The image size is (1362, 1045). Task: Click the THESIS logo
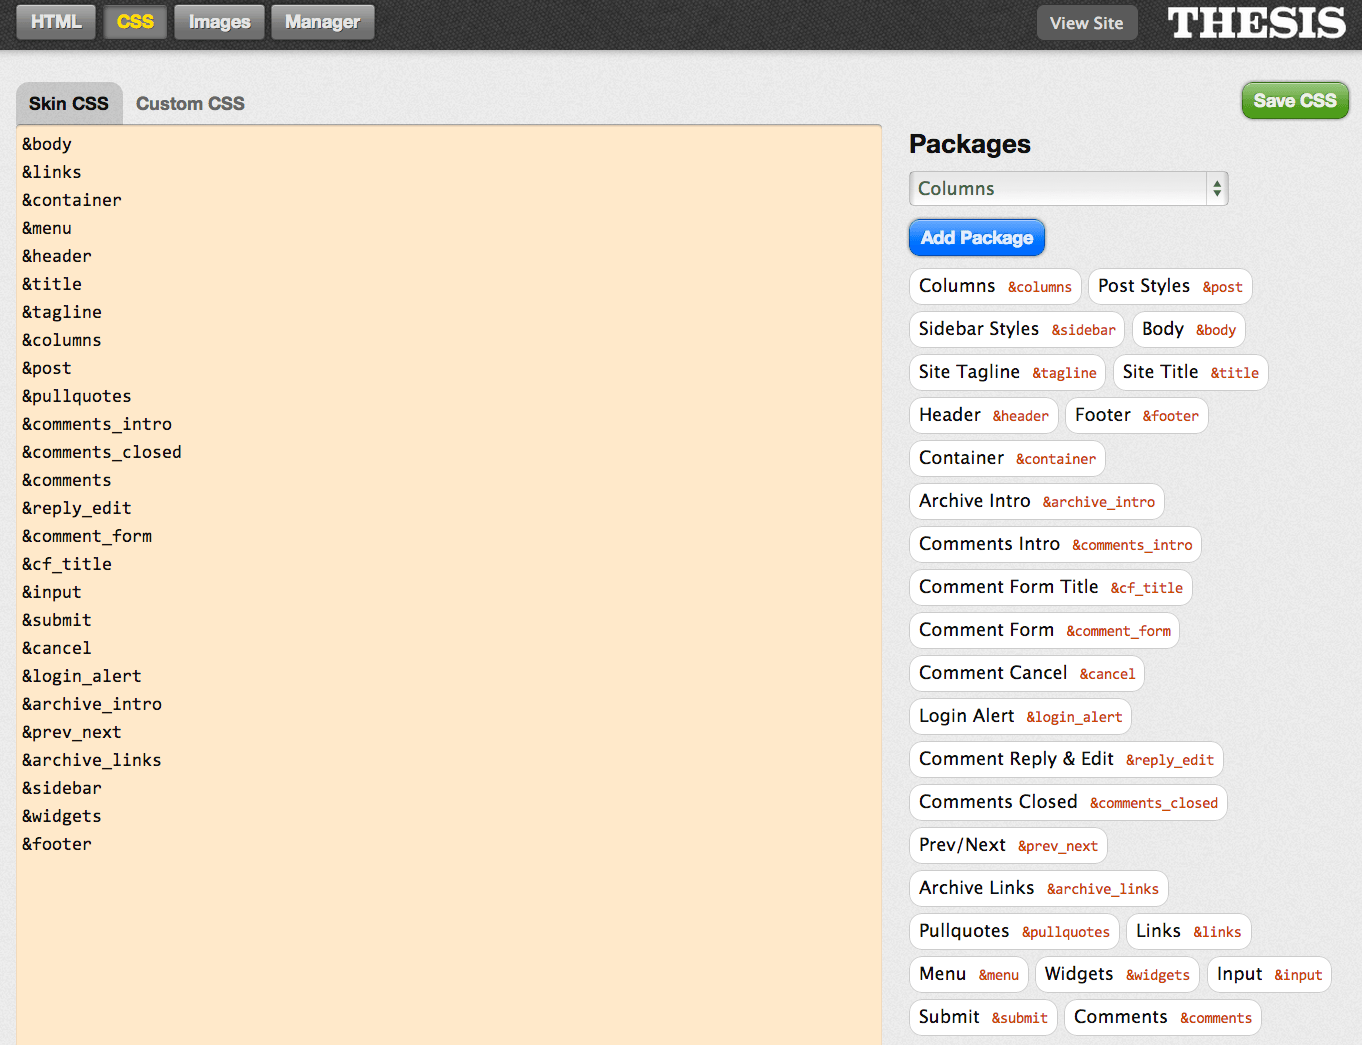pyautogui.click(x=1256, y=23)
